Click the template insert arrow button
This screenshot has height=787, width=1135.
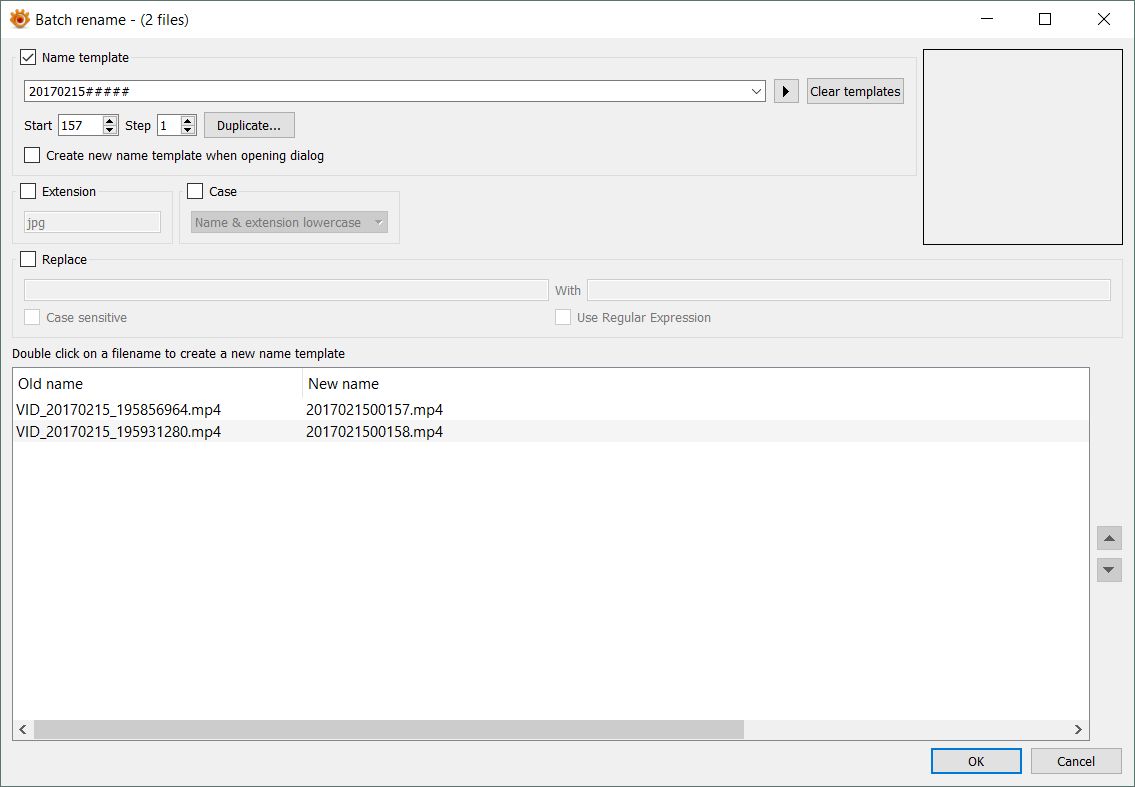785,91
